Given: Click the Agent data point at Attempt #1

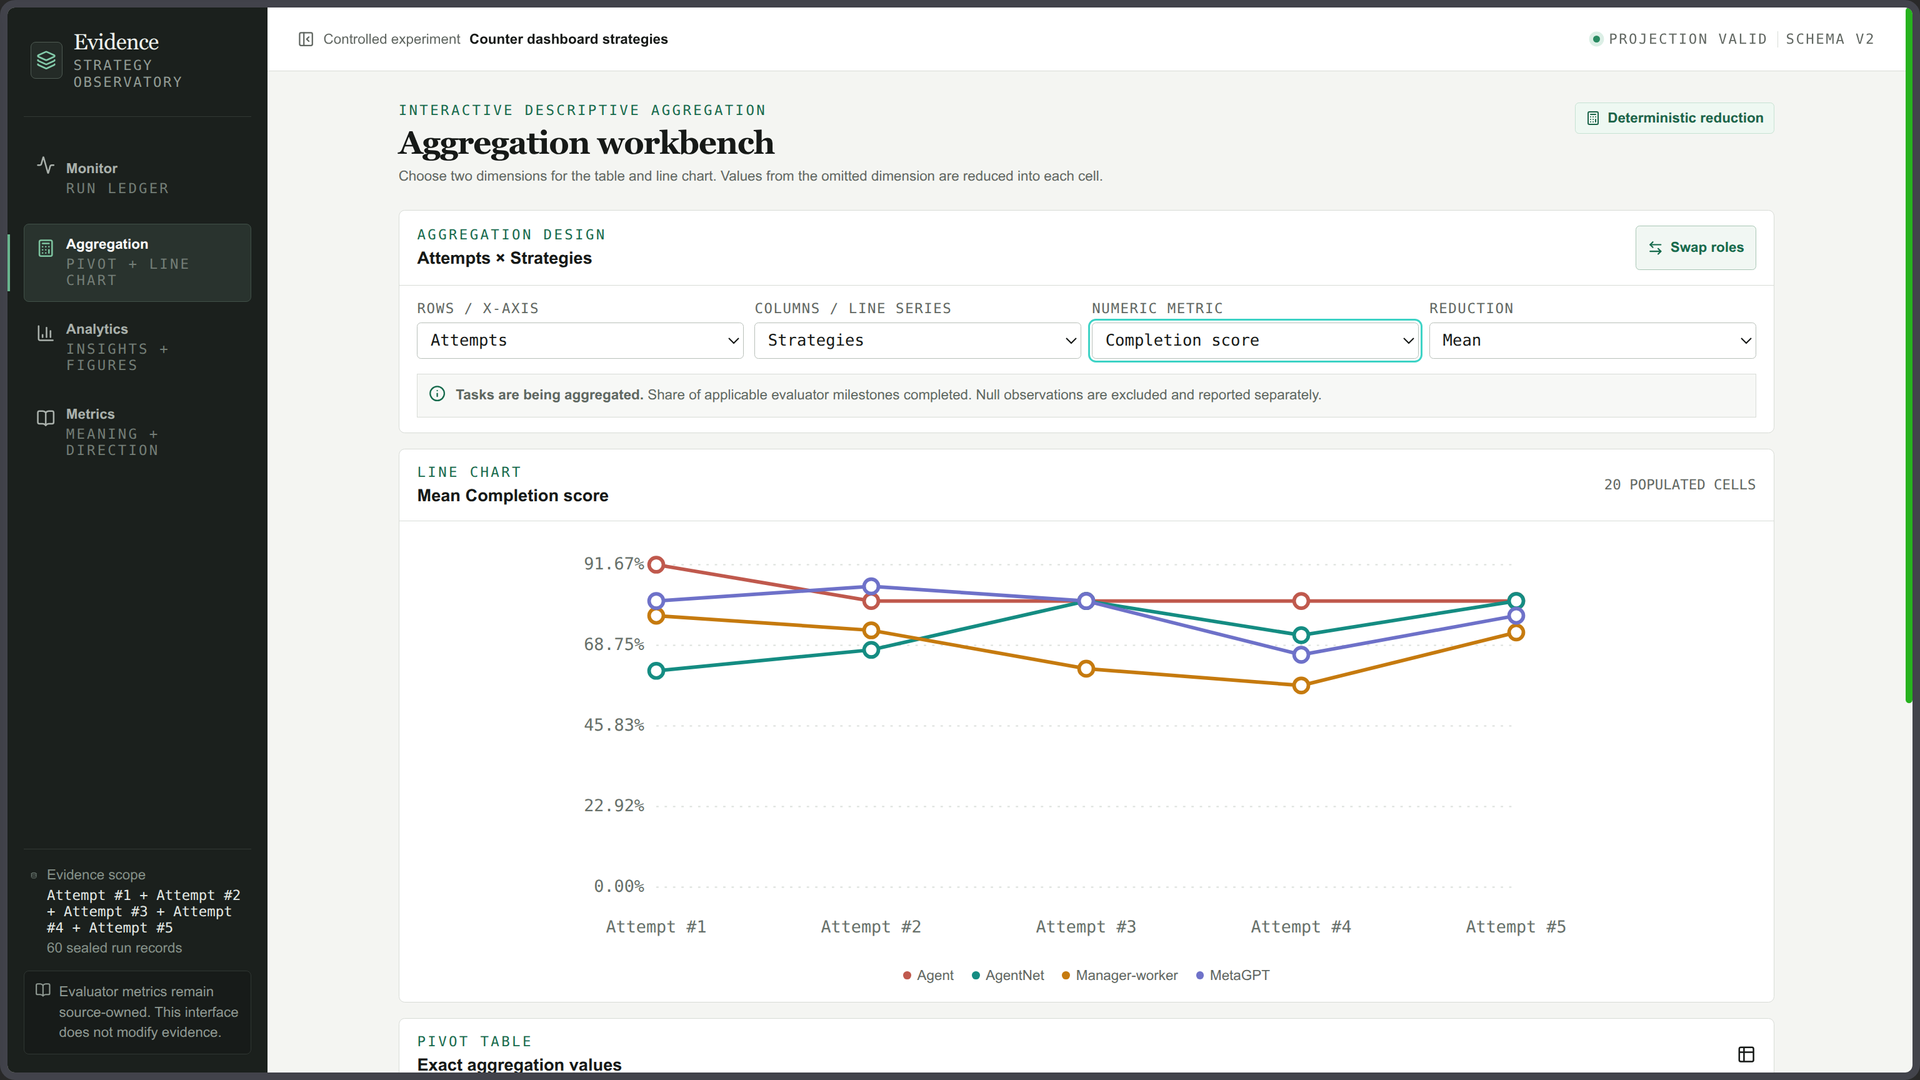Looking at the screenshot, I should tap(656, 565).
